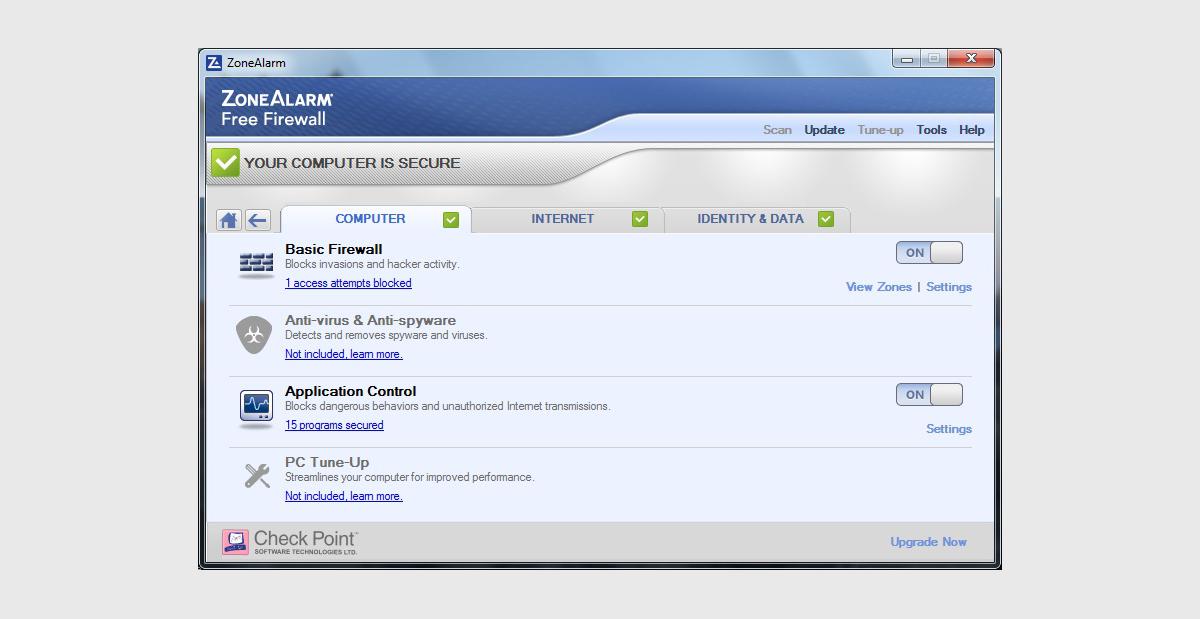Go back with the left arrow button
Screen dimensions: 1200x619
(x=258, y=220)
